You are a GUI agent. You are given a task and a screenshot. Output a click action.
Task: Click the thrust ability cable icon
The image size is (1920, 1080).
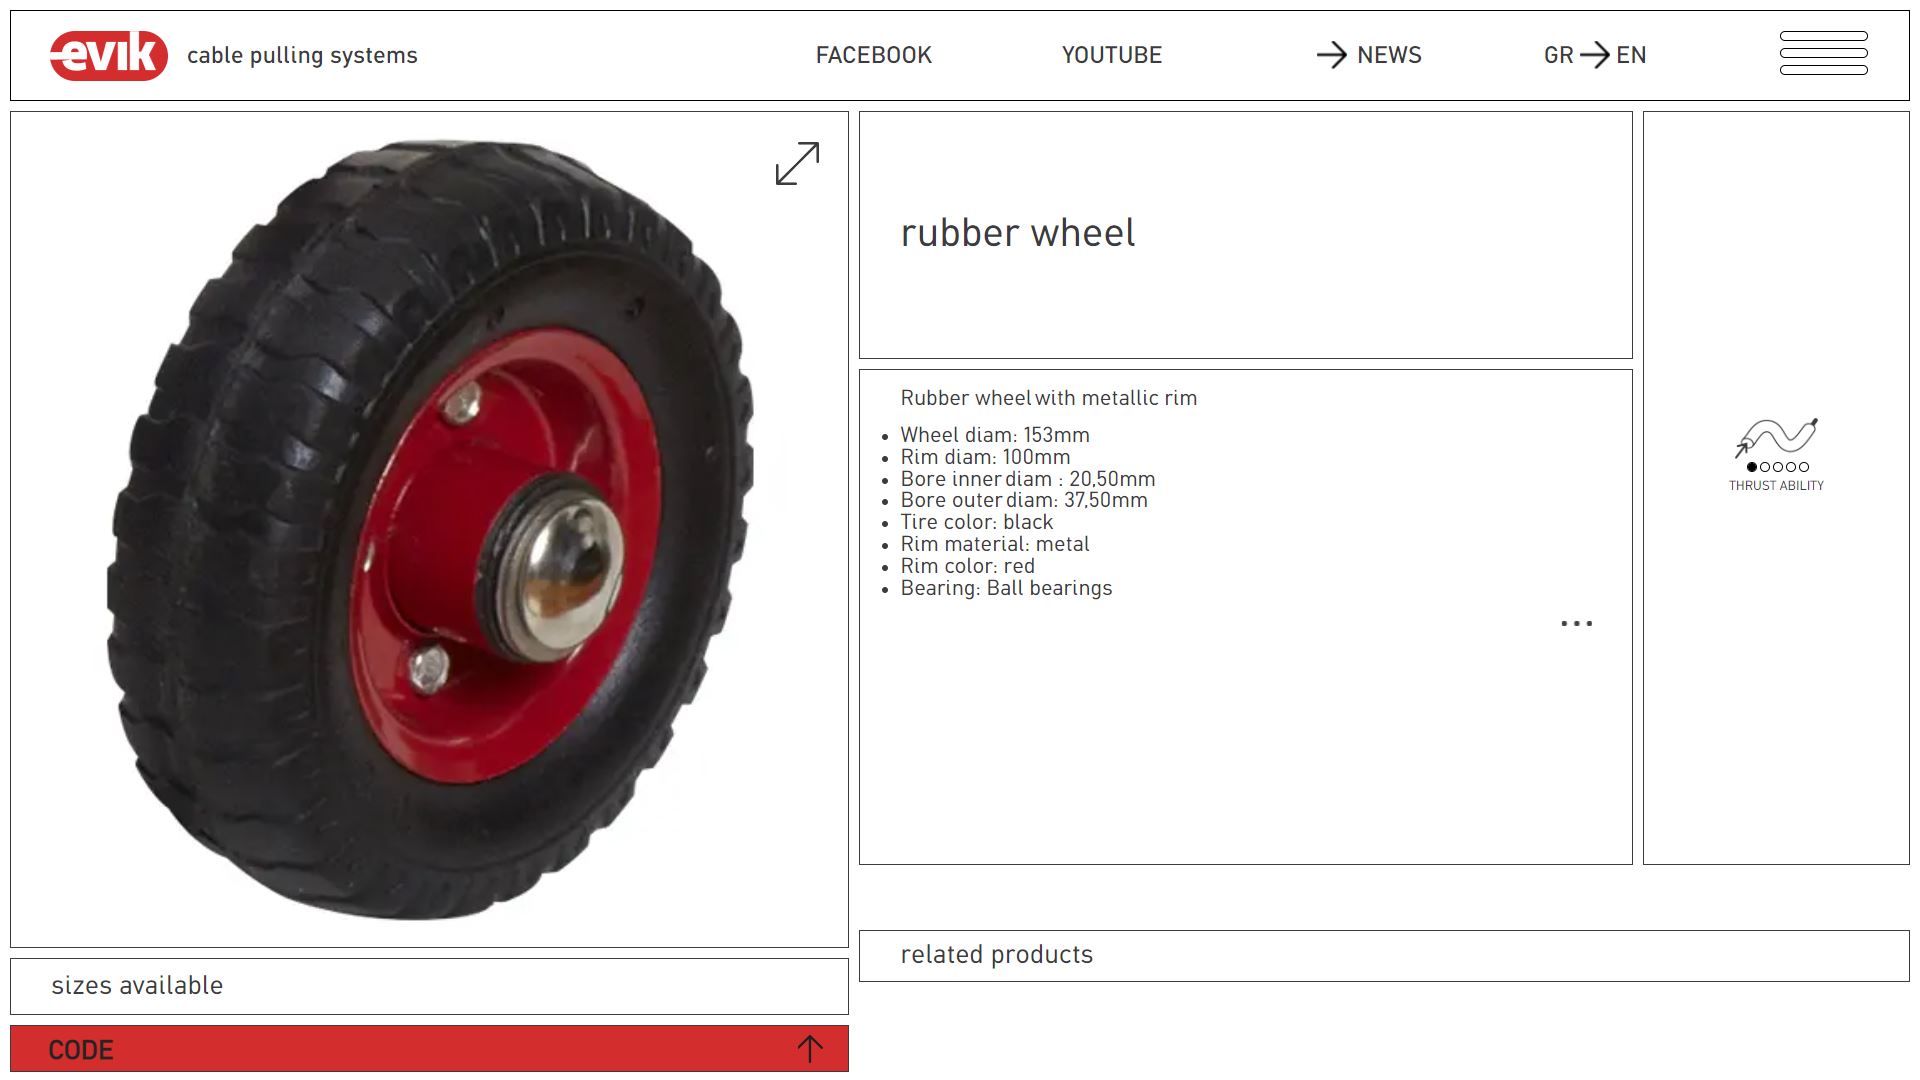(x=1776, y=437)
